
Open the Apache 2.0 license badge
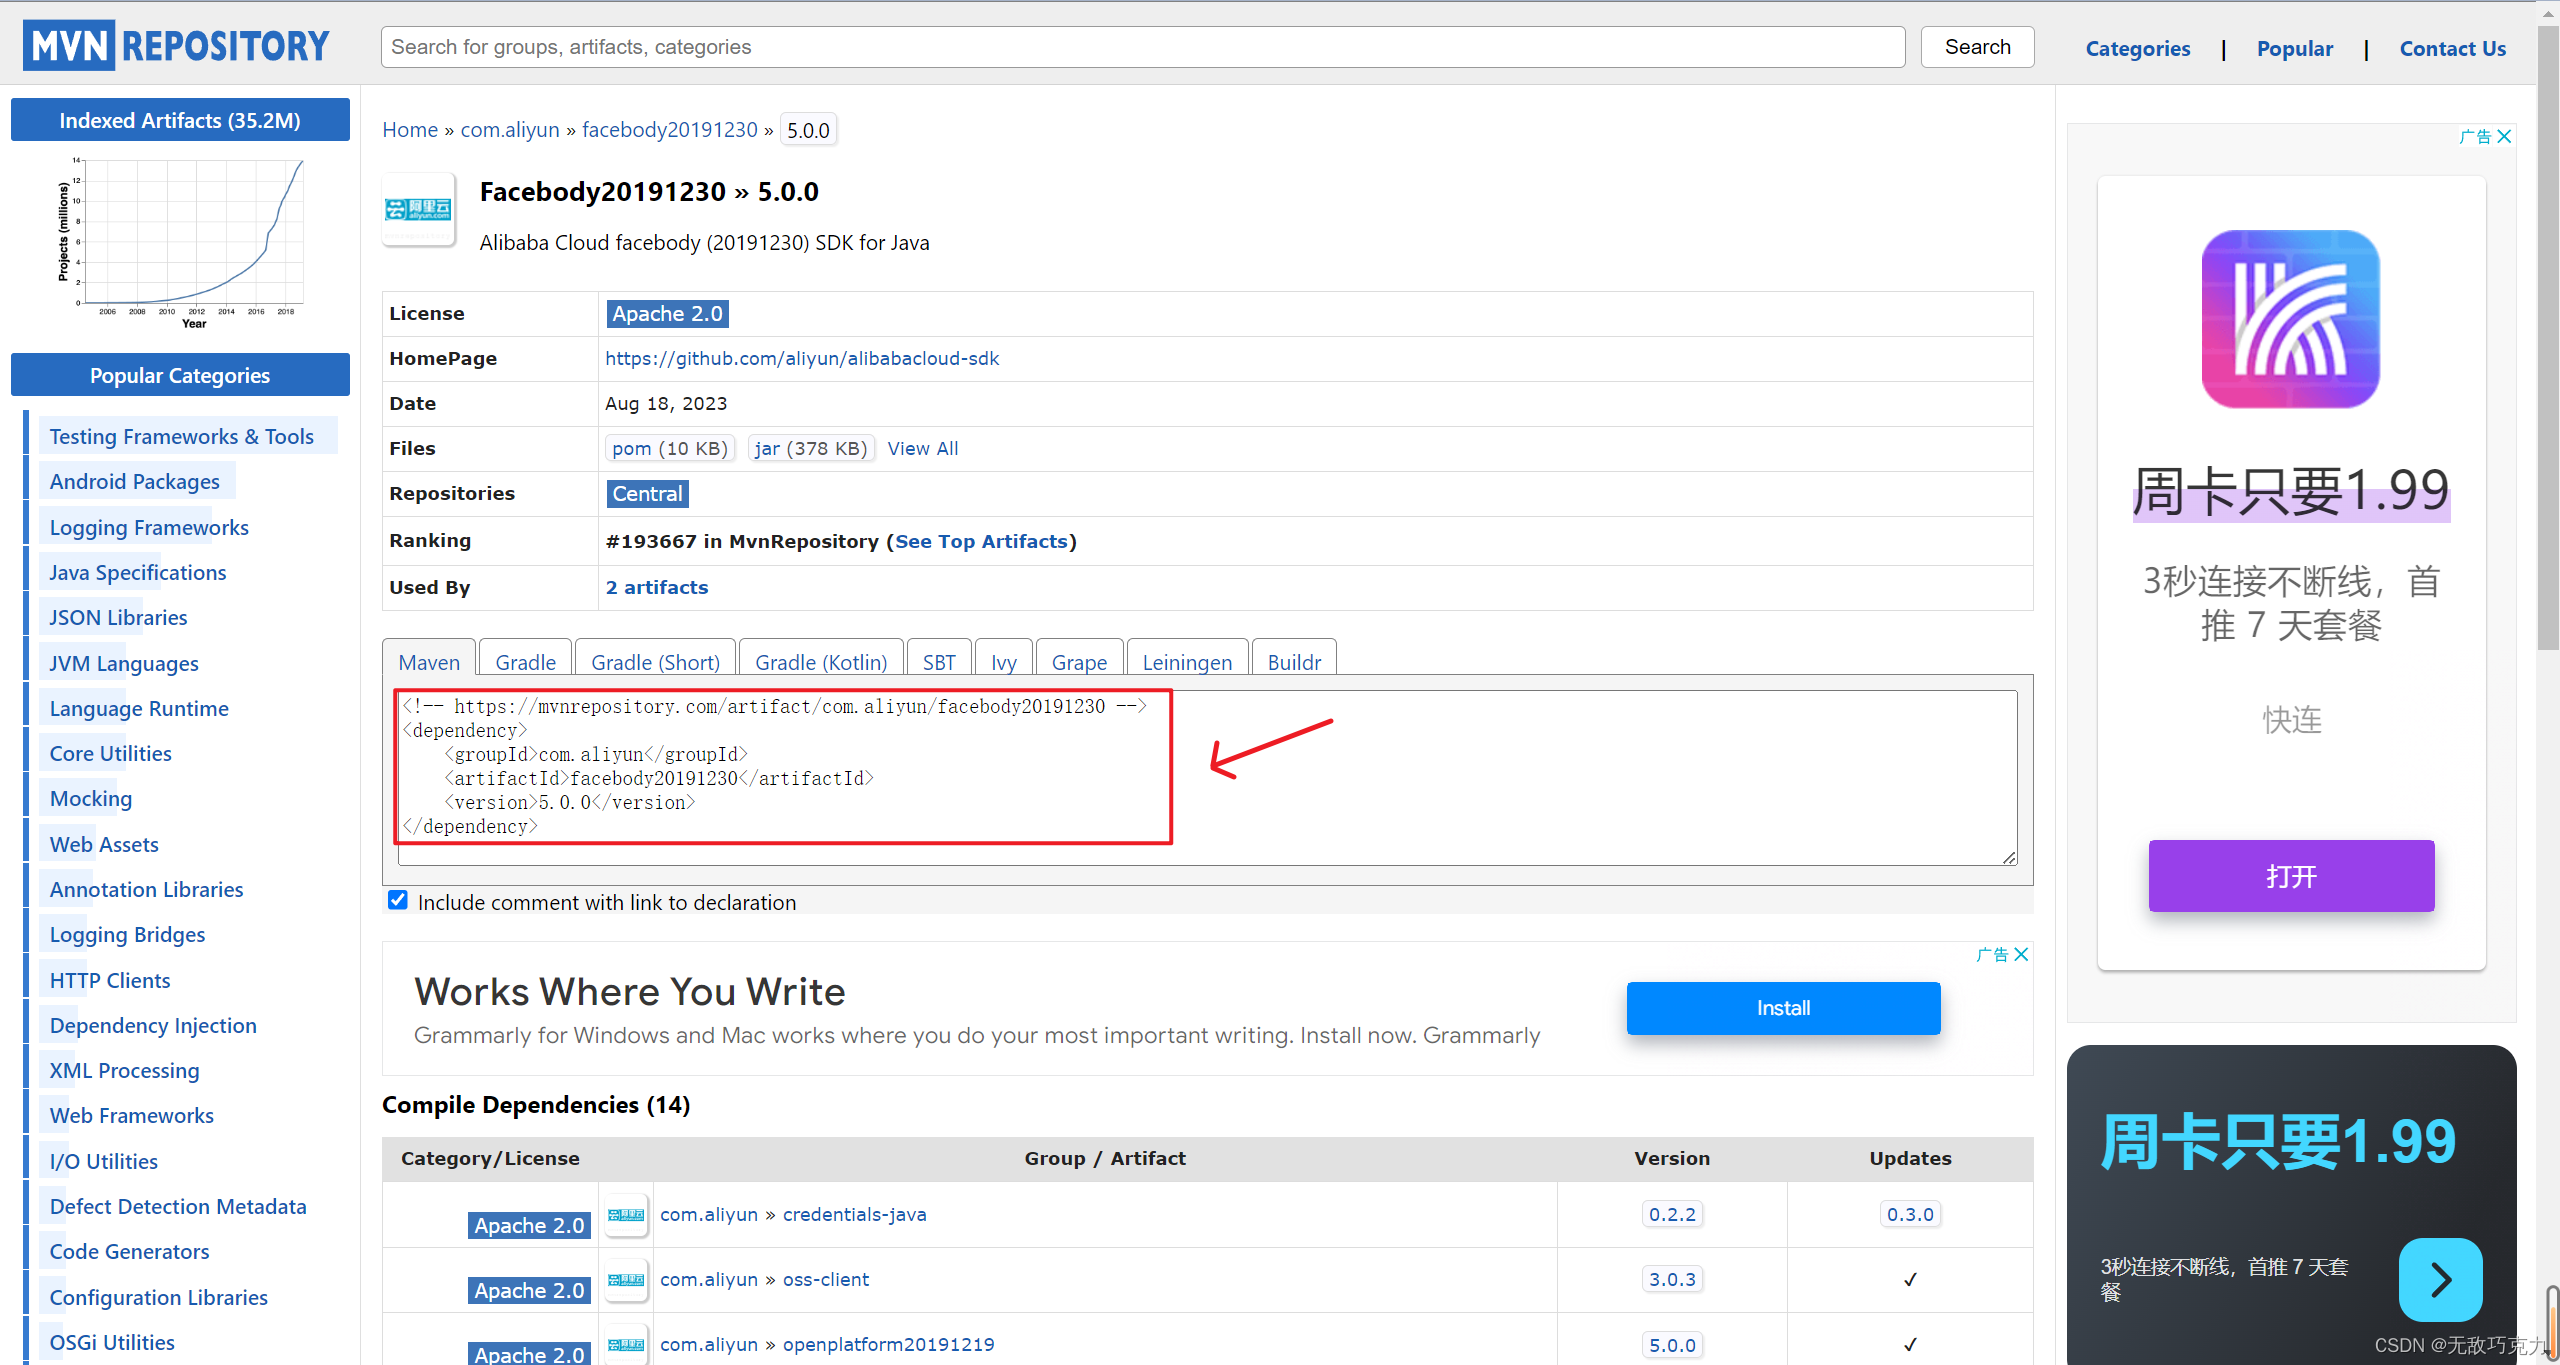click(x=667, y=314)
